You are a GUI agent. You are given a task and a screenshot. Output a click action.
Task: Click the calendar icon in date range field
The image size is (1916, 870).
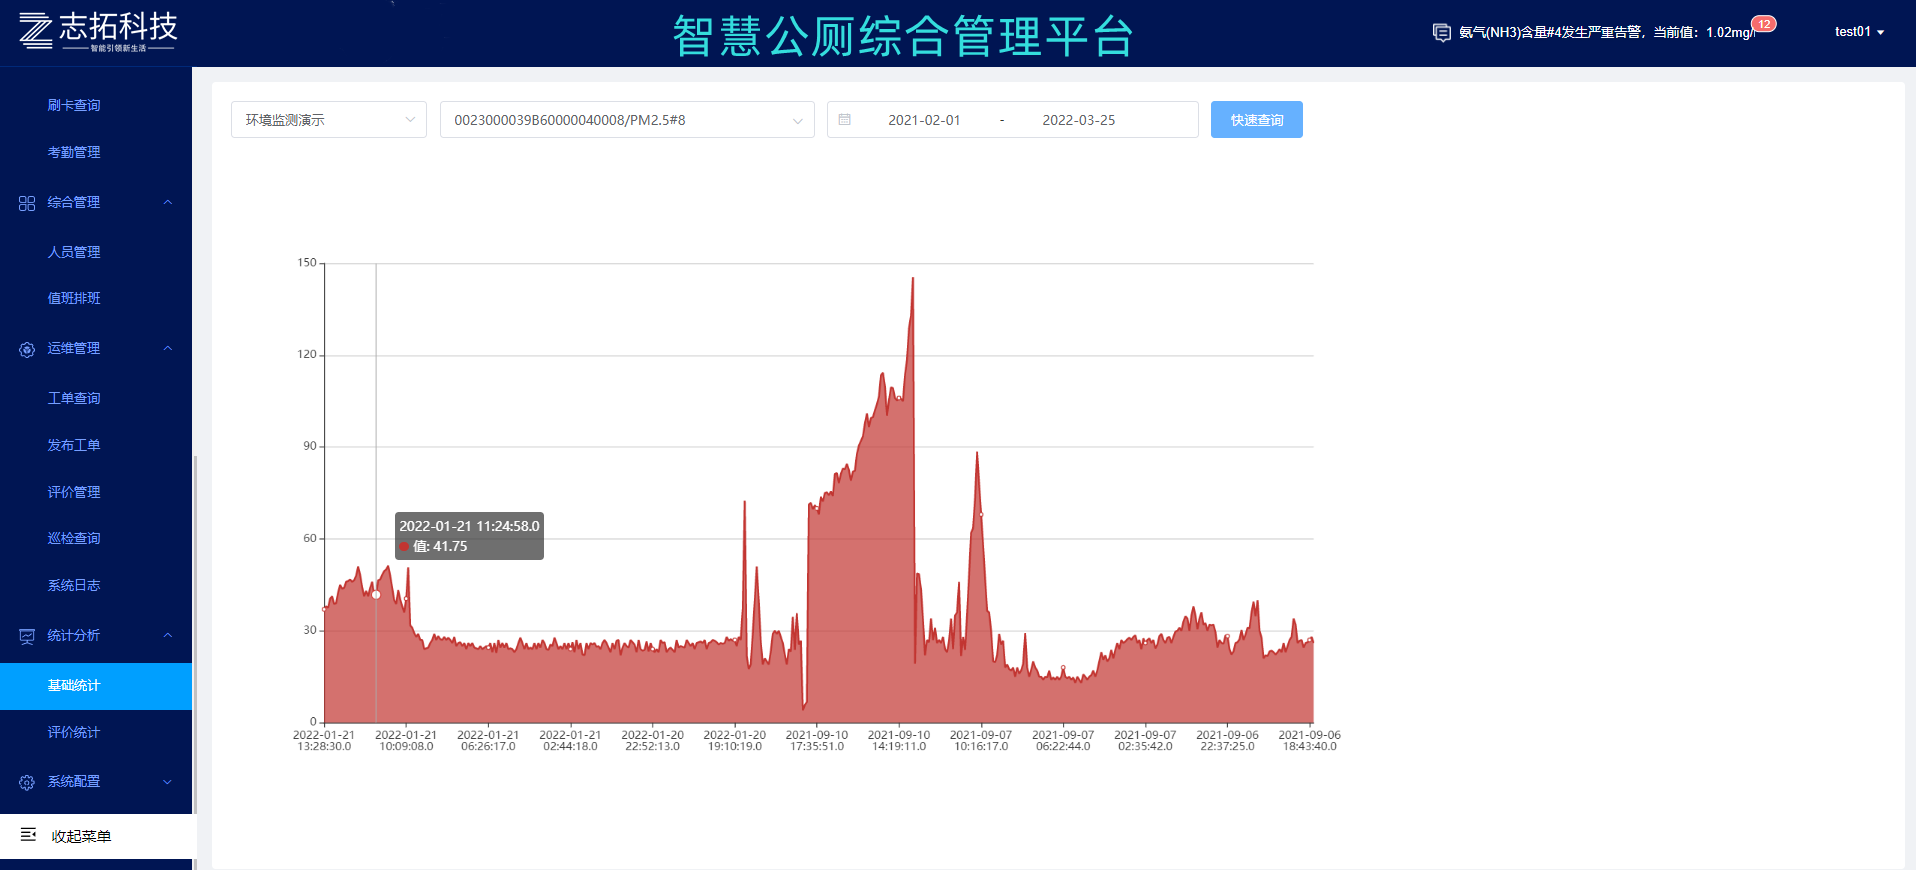(845, 120)
